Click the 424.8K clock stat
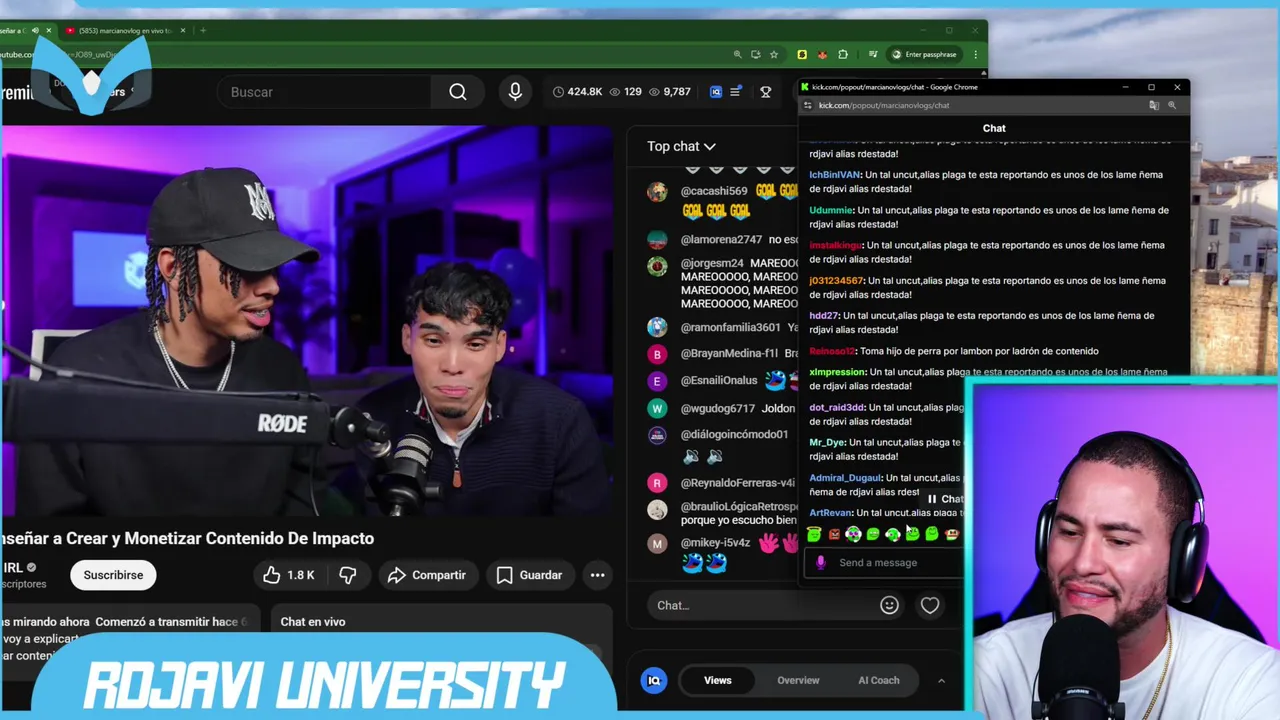This screenshot has width=1280, height=720. (x=578, y=92)
